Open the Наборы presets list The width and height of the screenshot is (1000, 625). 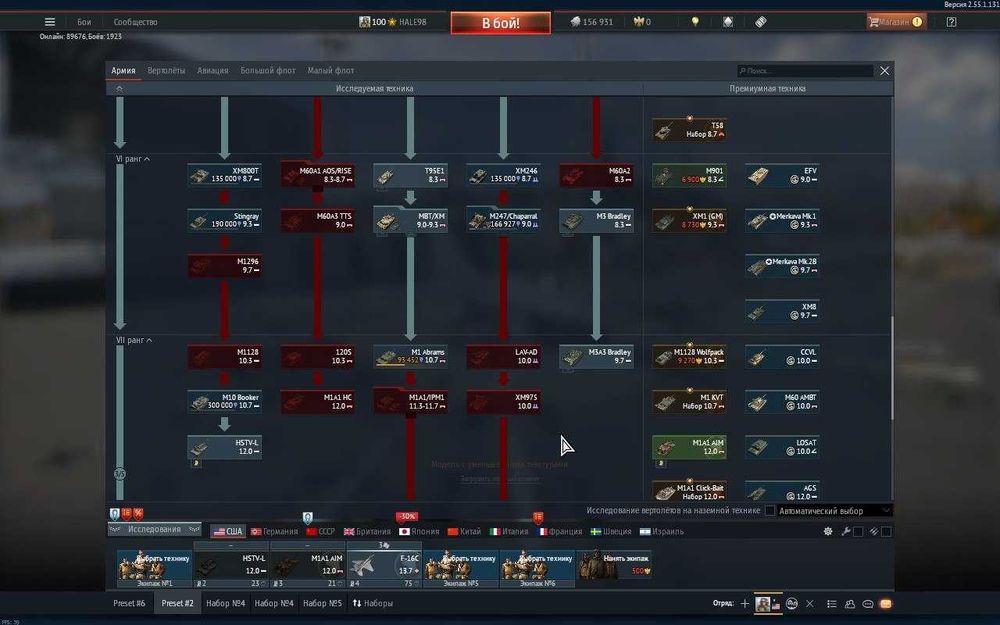372,603
